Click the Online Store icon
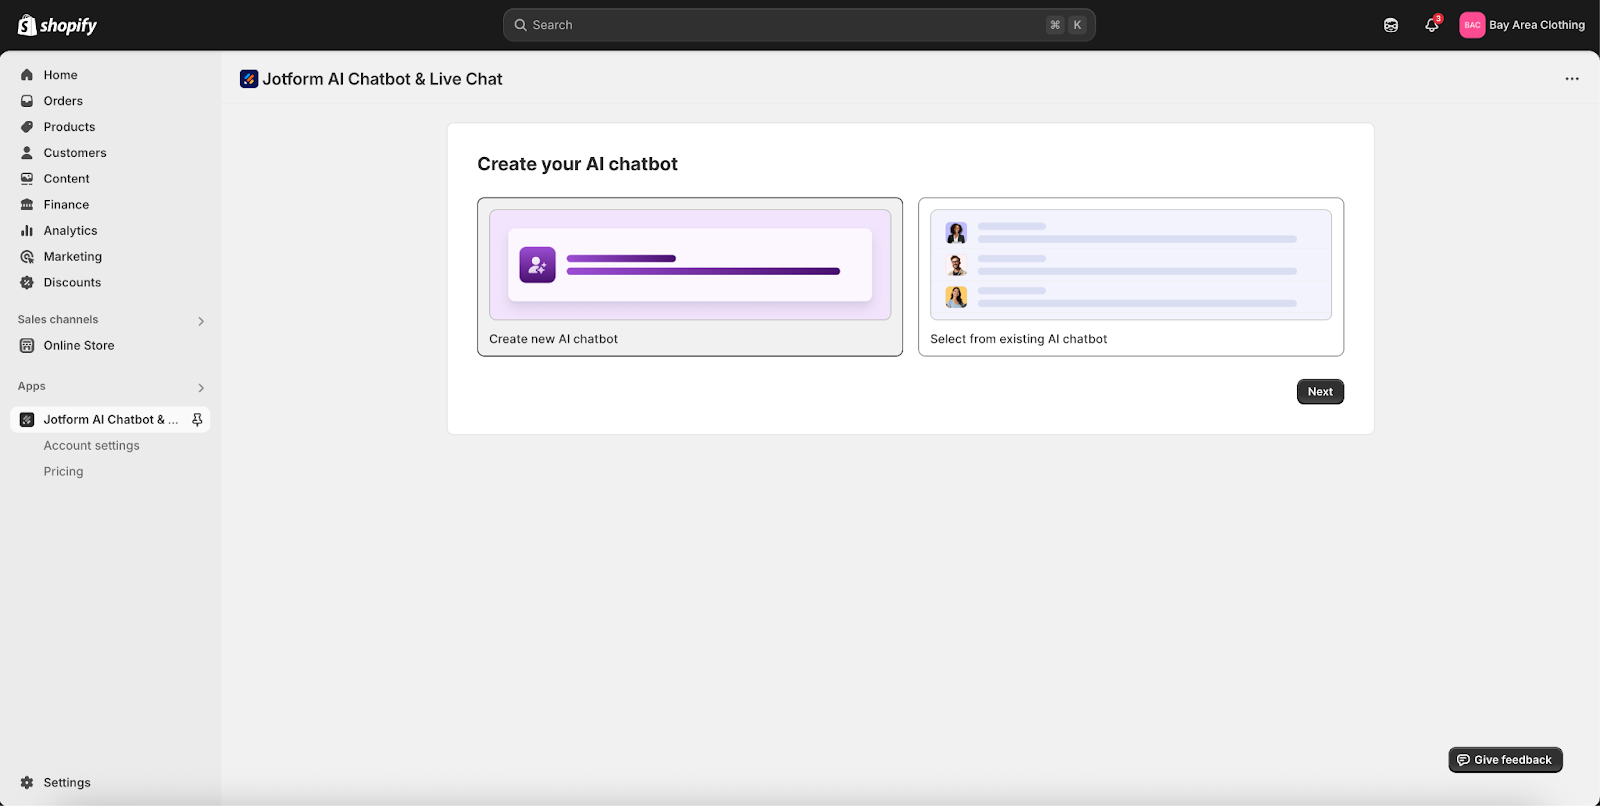Viewport: 1600px width, 806px height. 27,346
